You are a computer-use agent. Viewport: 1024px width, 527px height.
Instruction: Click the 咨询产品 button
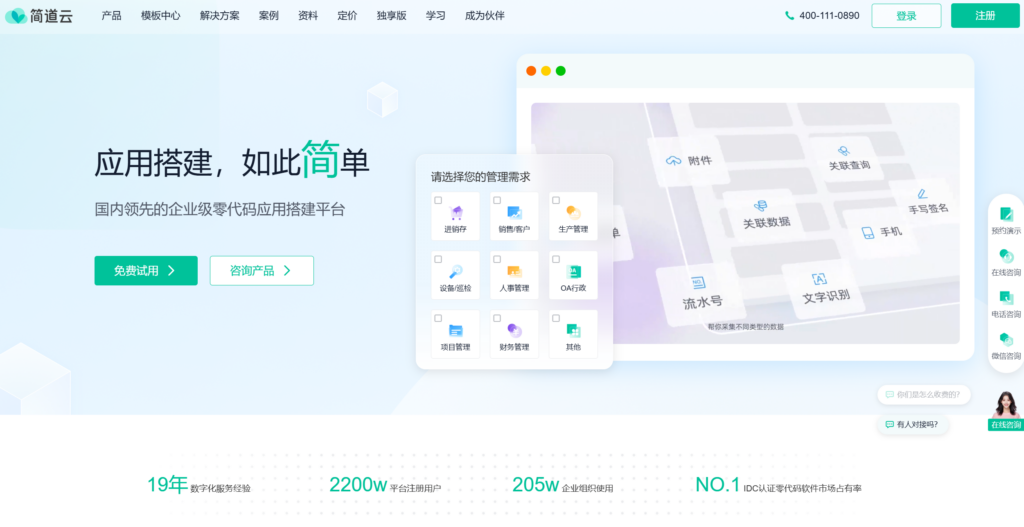coord(261,270)
